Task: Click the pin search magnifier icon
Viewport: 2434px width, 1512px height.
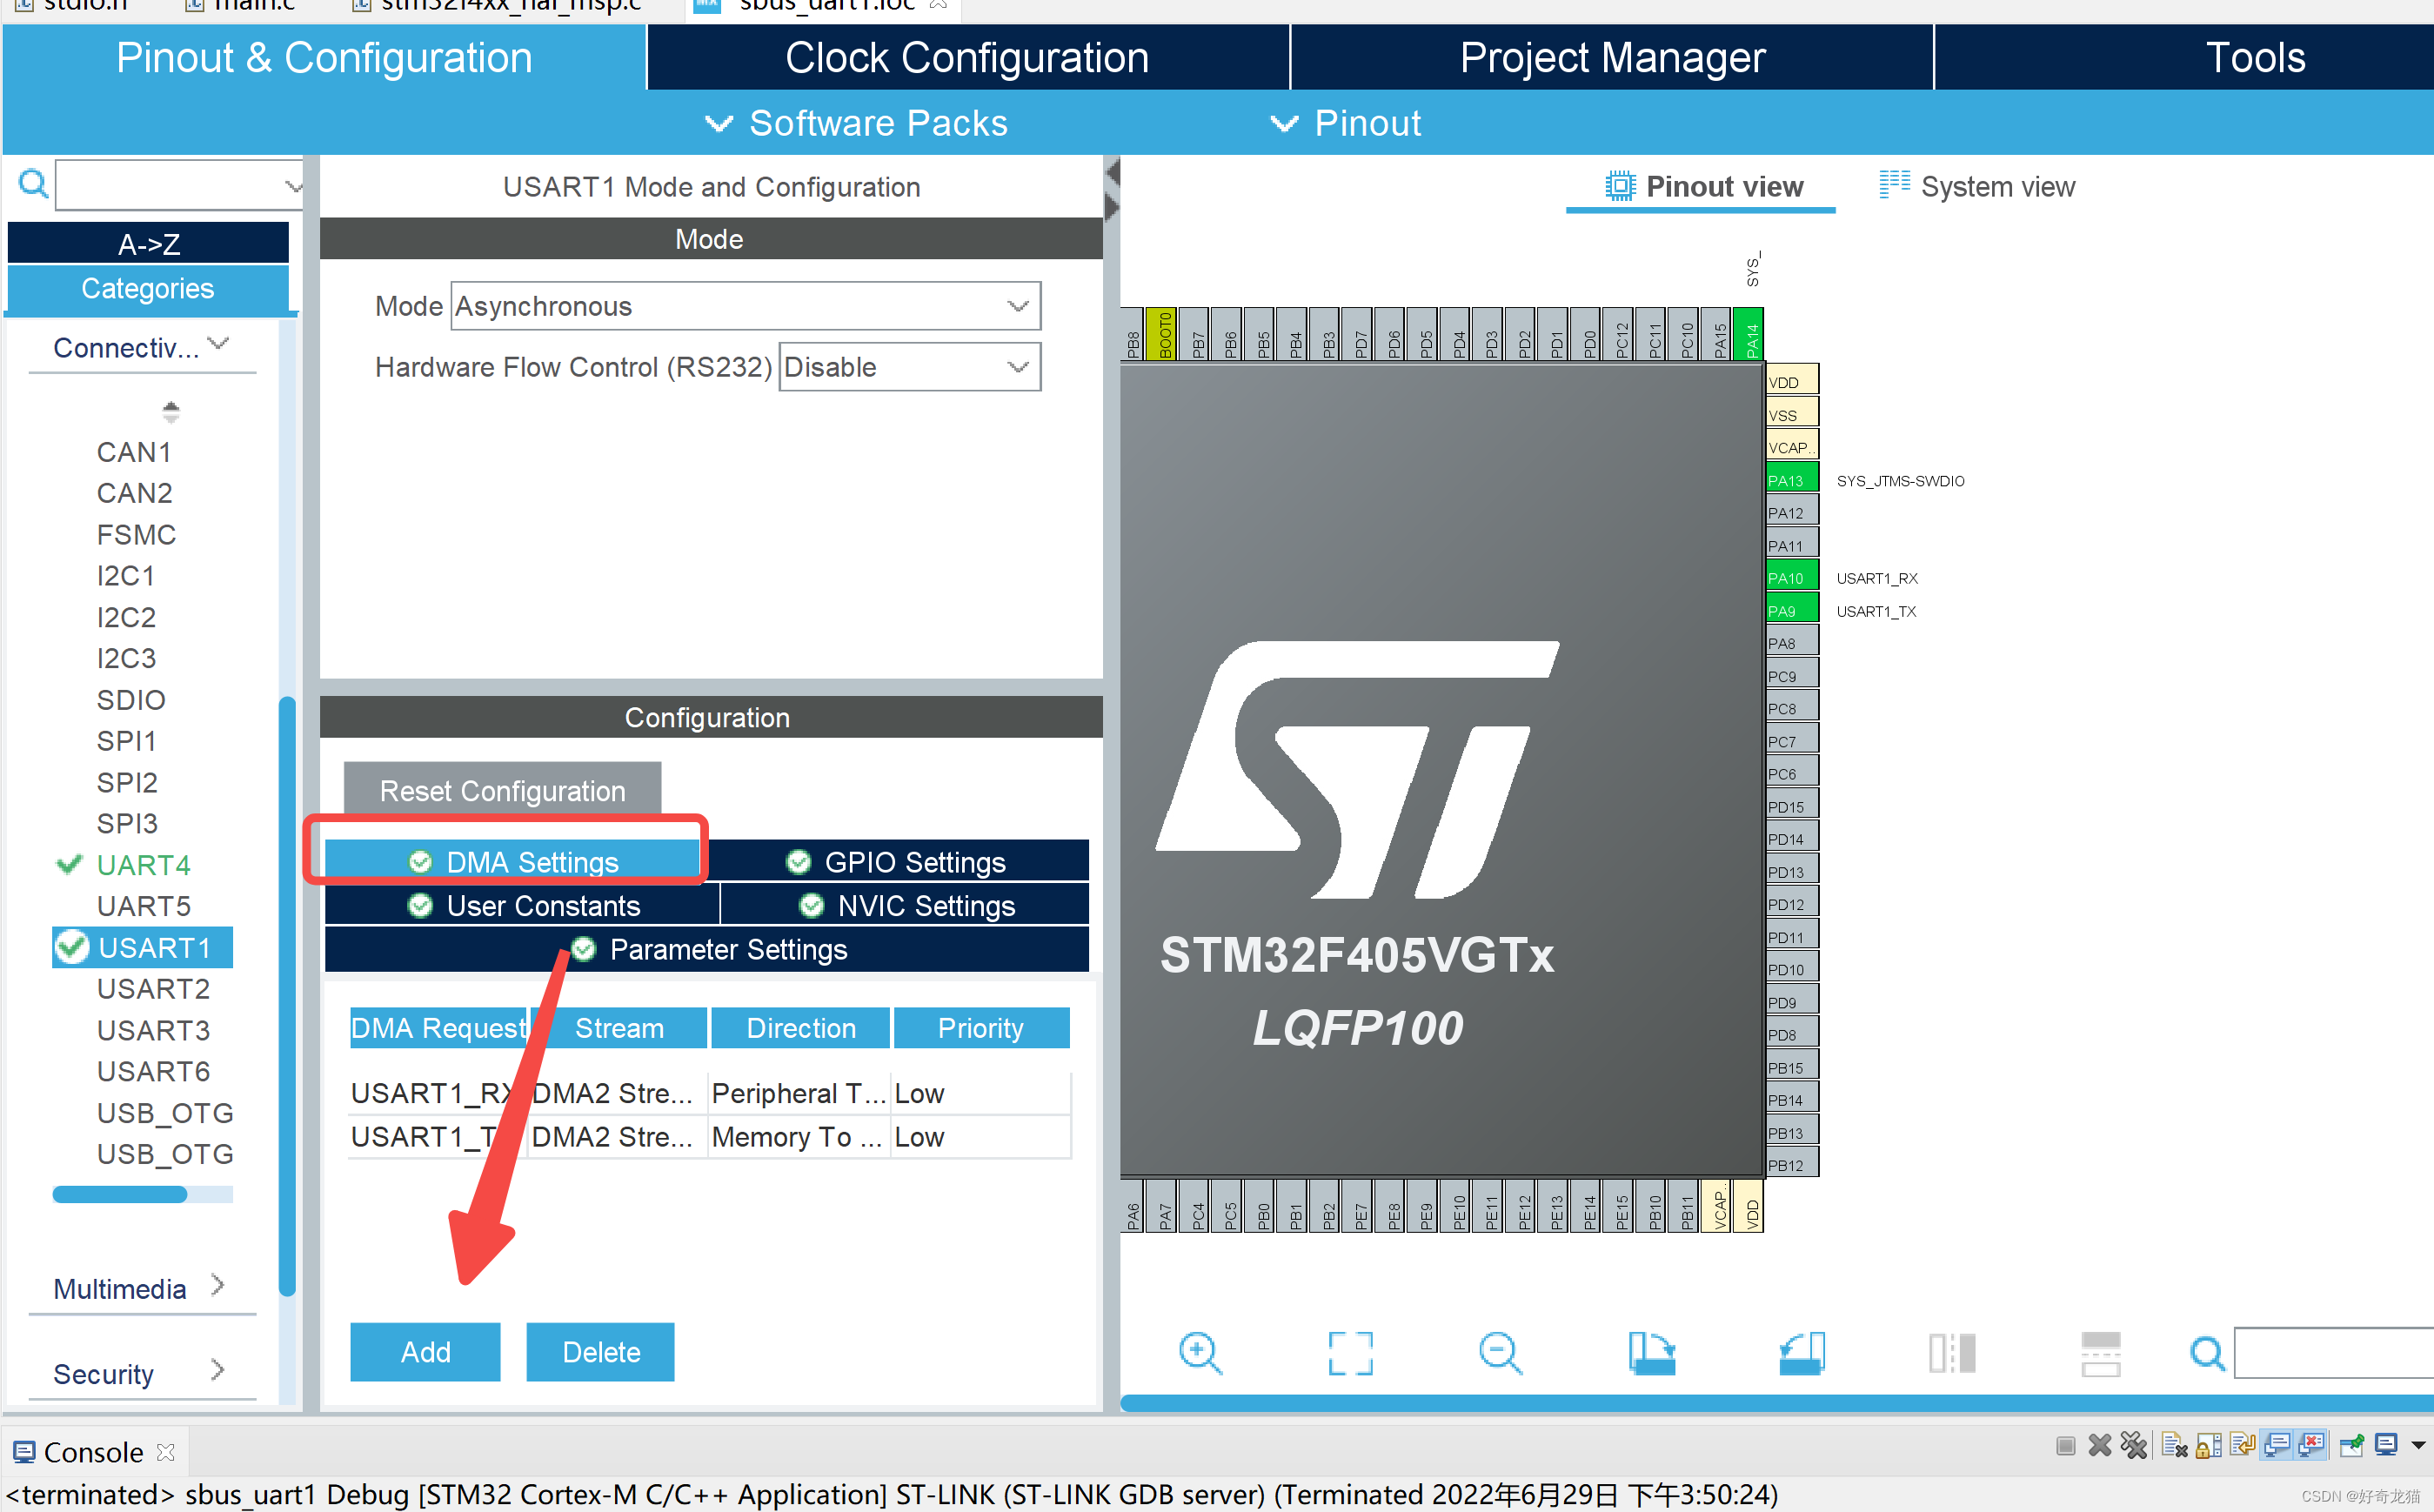Action: pyautogui.click(x=2207, y=1353)
